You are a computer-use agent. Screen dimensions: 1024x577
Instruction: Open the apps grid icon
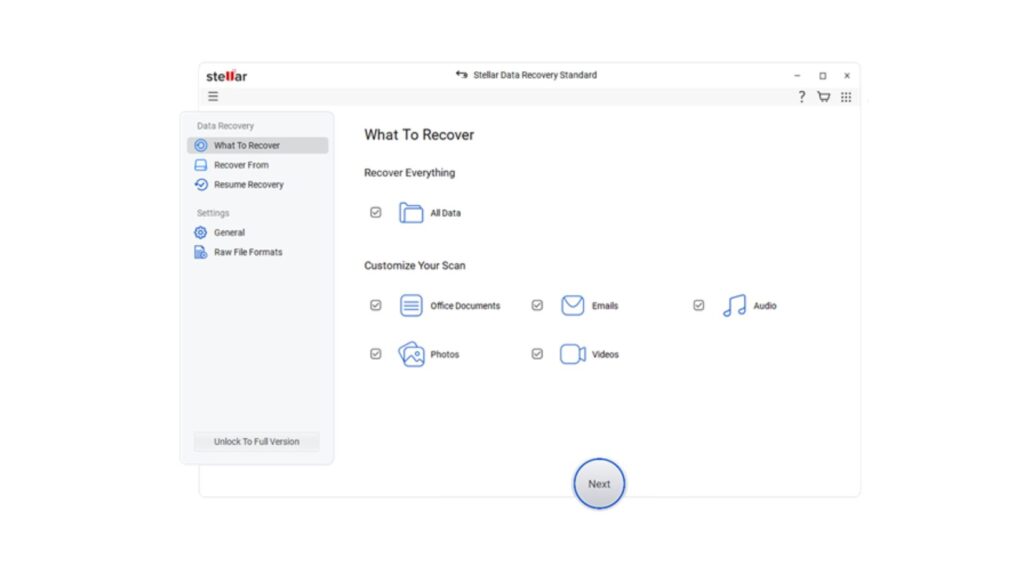point(846,97)
